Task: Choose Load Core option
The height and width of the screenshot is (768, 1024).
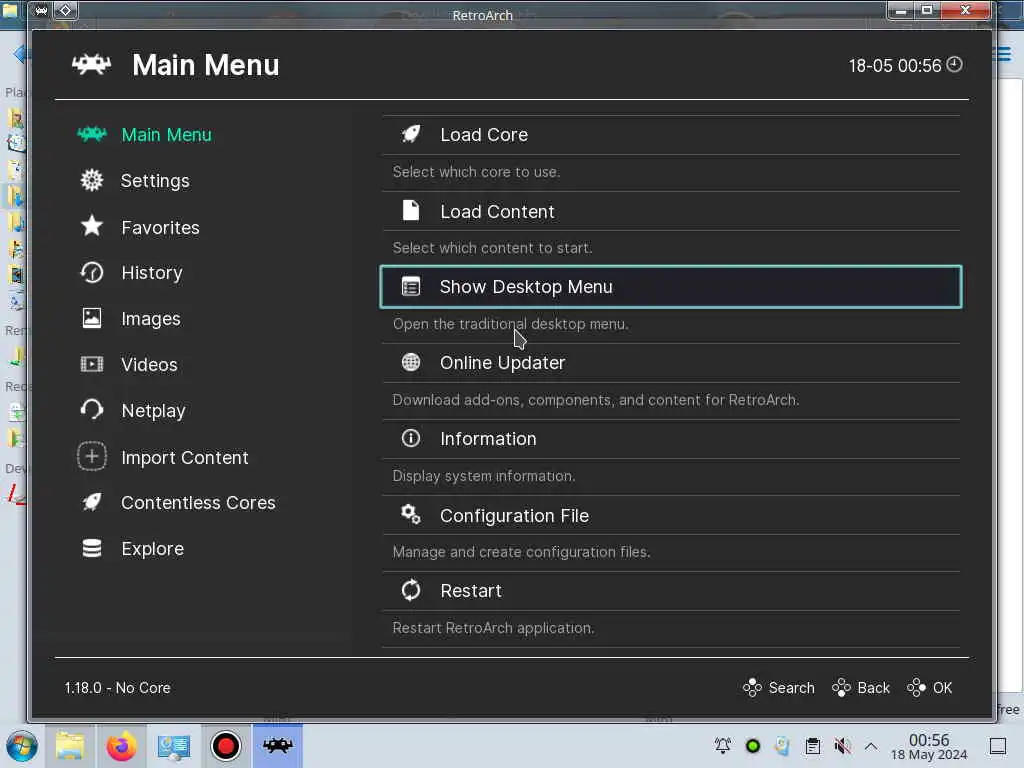Action: click(x=671, y=135)
